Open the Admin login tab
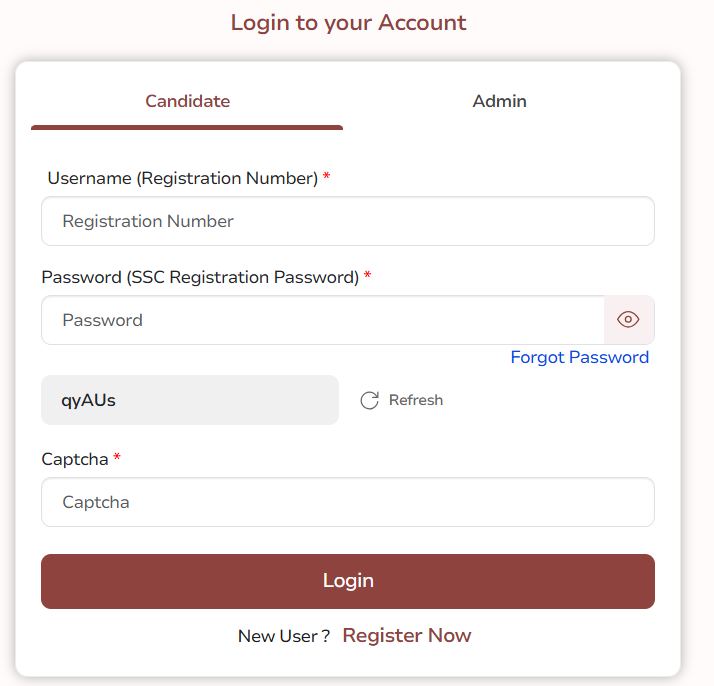The height and width of the screenshot is (686, 714). [499, 101]
